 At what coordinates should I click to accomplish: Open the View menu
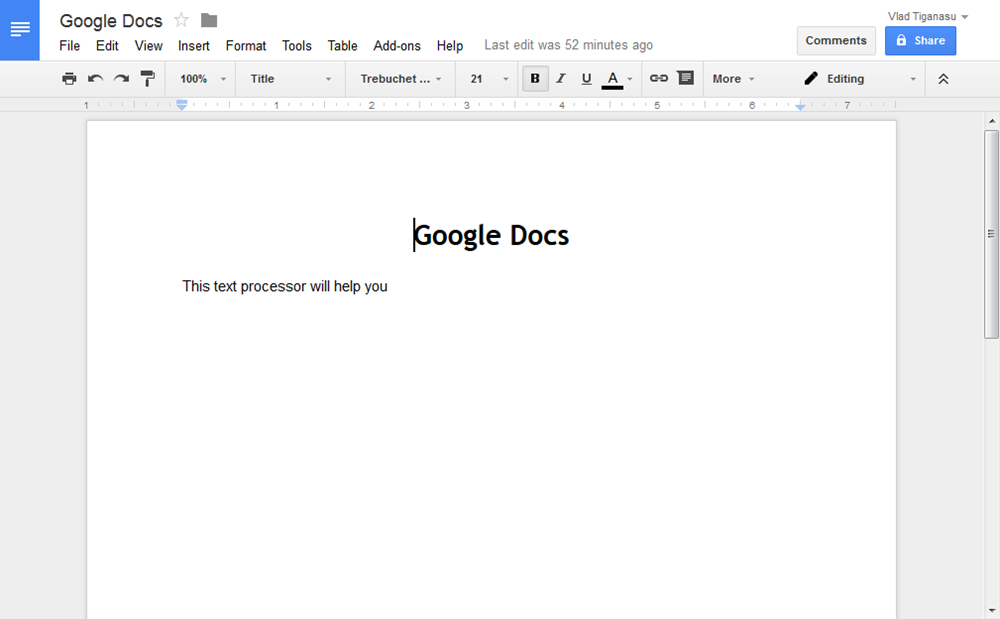click(148, 46)
